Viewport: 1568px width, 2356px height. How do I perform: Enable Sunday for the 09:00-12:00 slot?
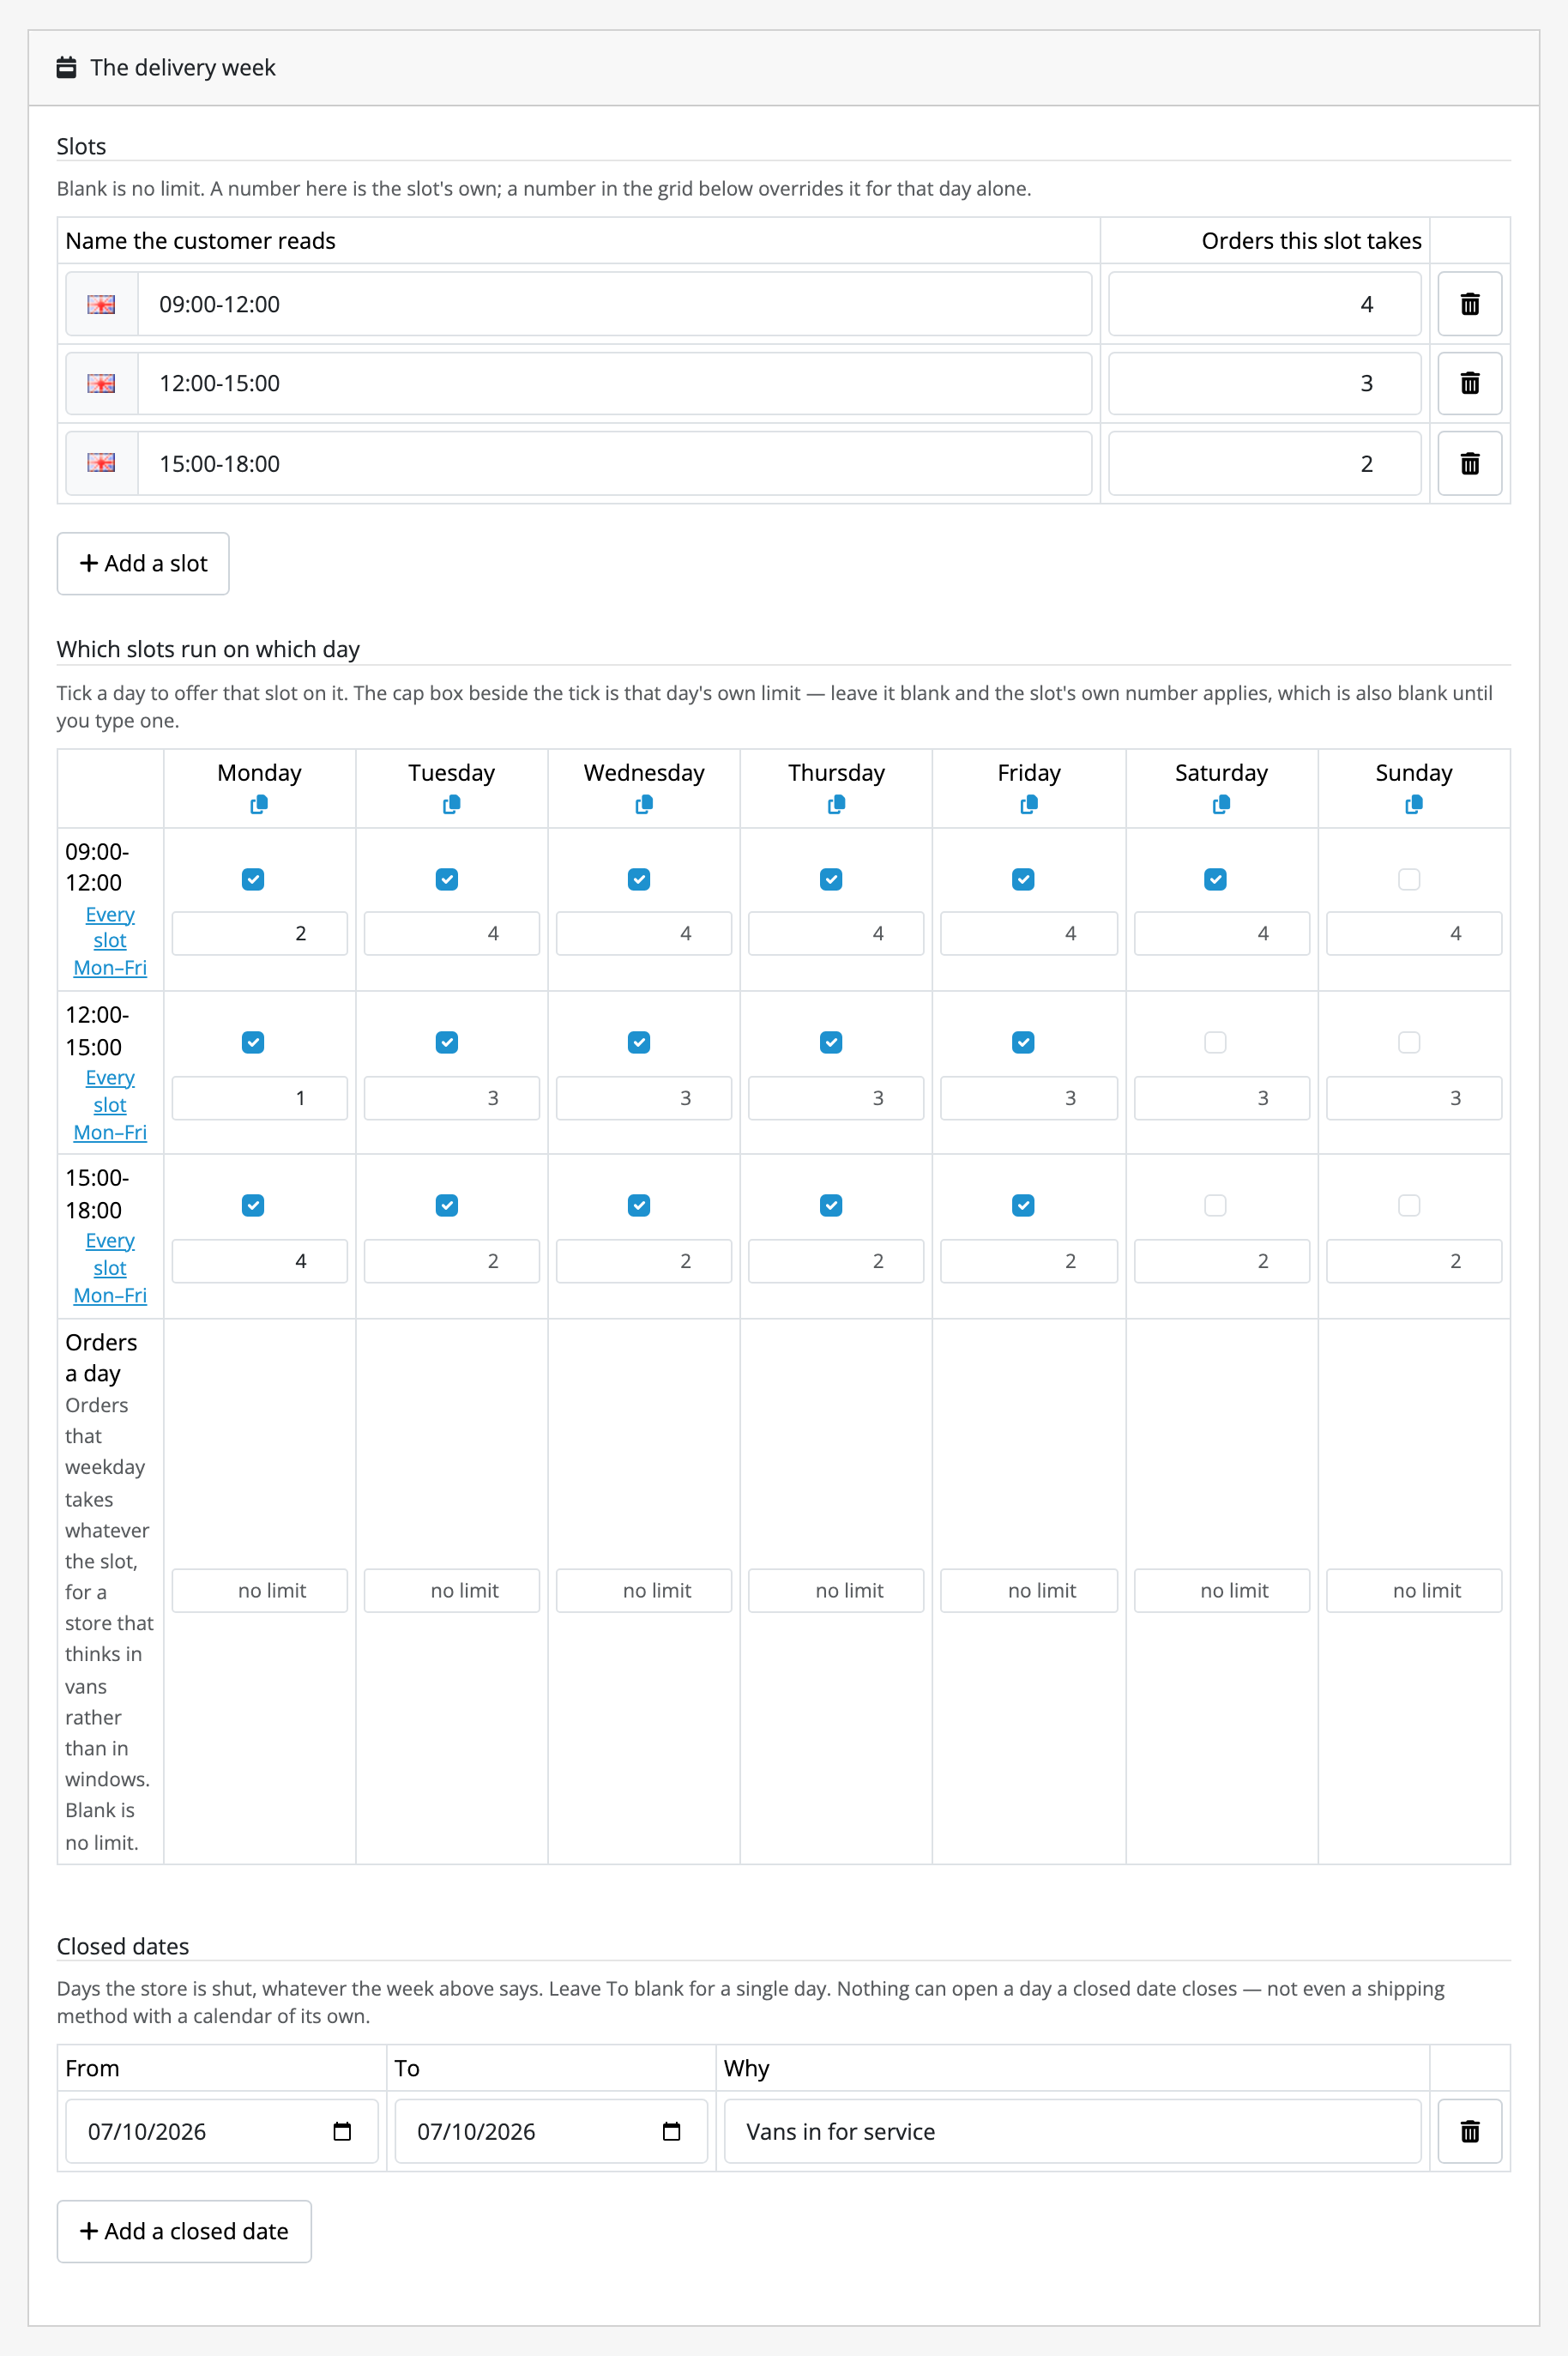1408,879
